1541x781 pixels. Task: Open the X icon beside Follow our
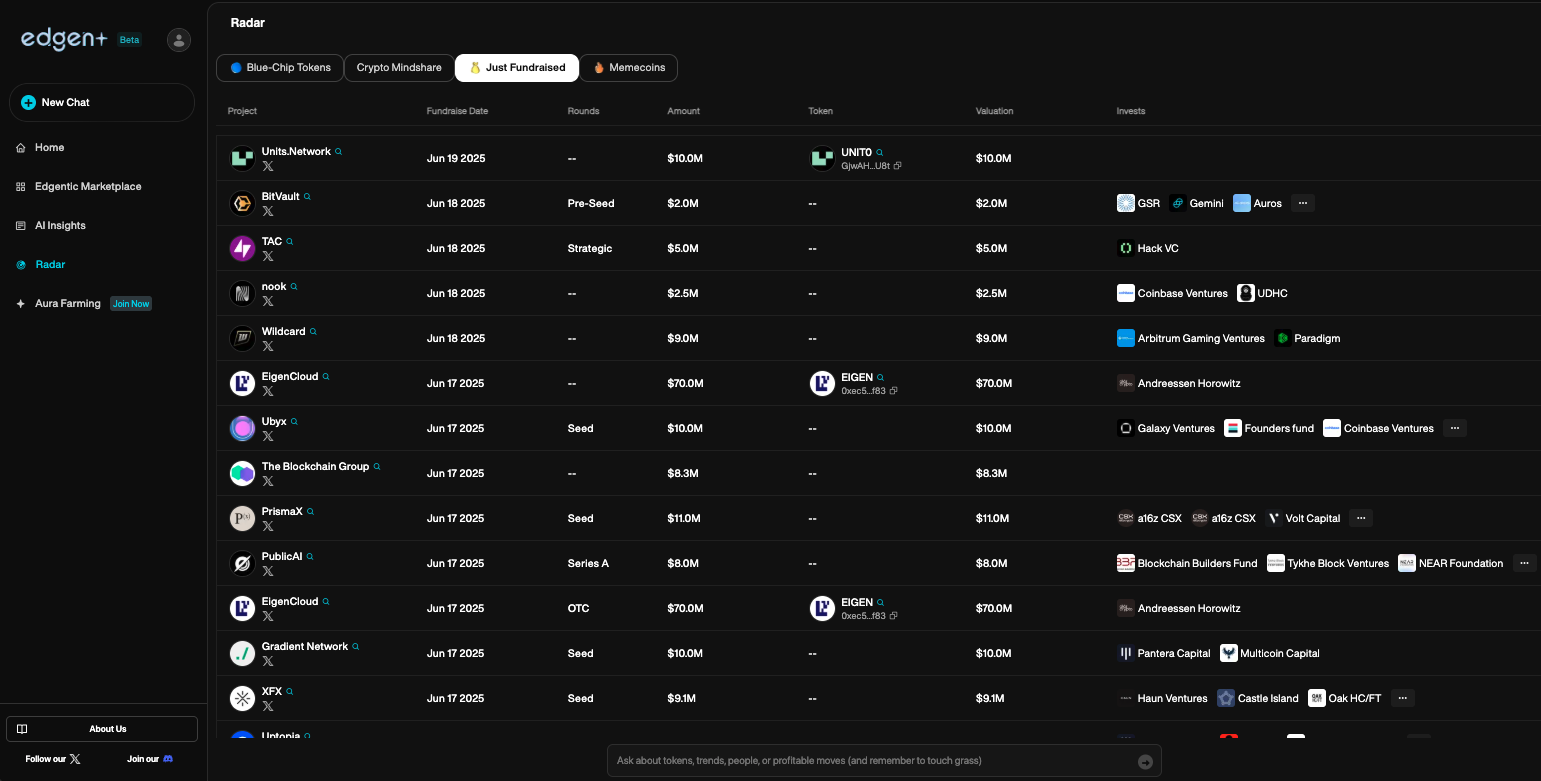[75, 759]
